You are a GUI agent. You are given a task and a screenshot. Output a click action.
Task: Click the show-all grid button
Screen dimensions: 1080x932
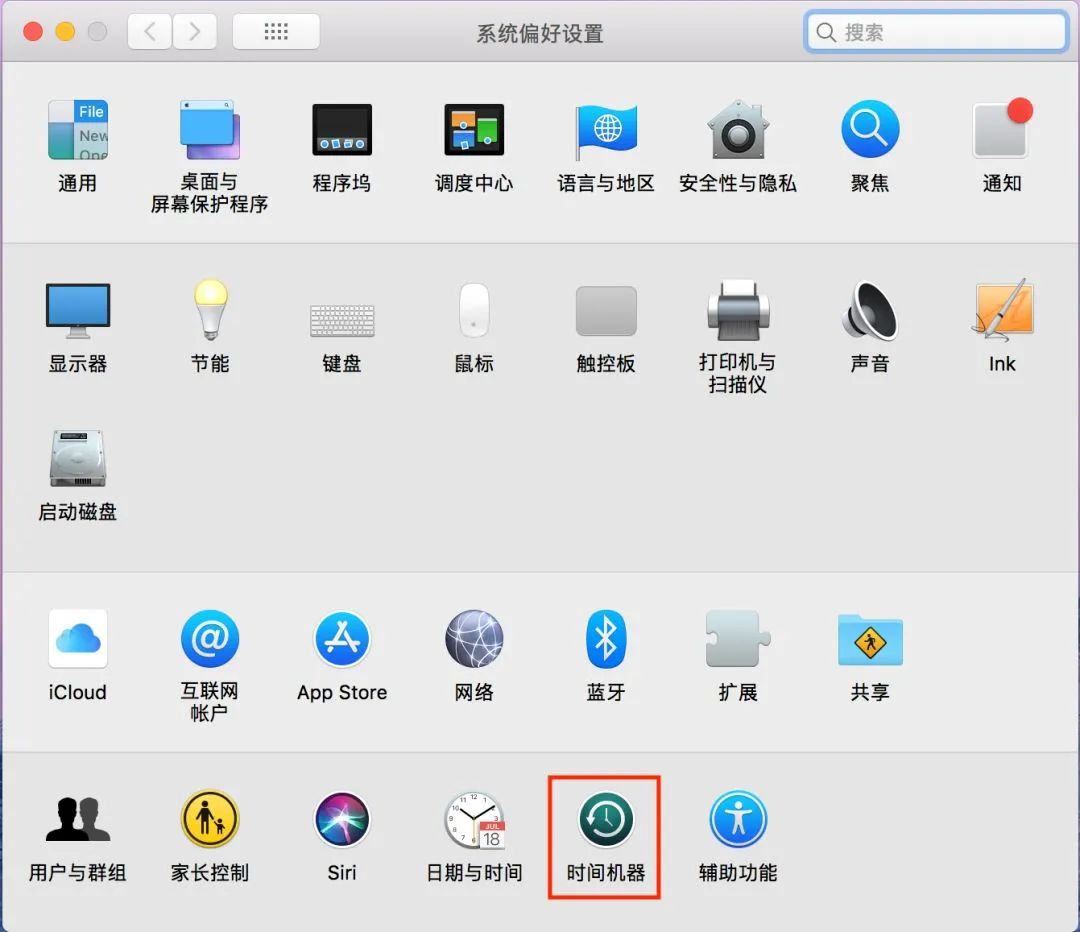coord(276,32)
